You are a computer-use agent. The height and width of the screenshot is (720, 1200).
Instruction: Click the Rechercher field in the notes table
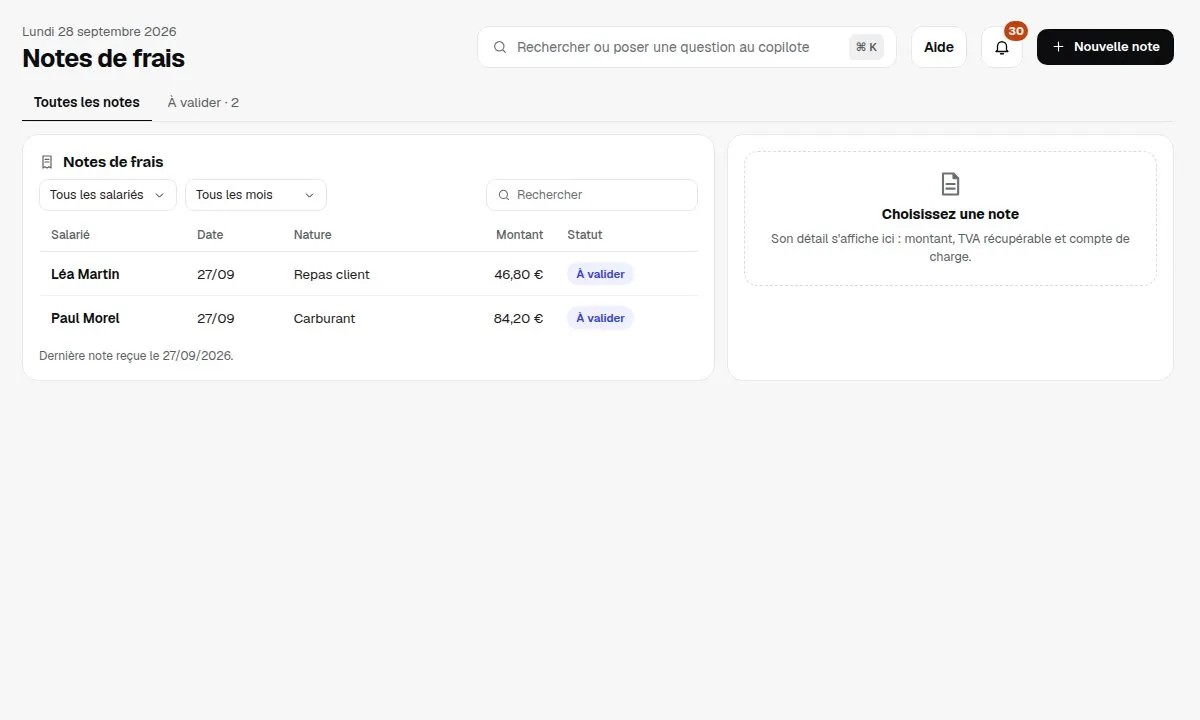coord(592,195)
